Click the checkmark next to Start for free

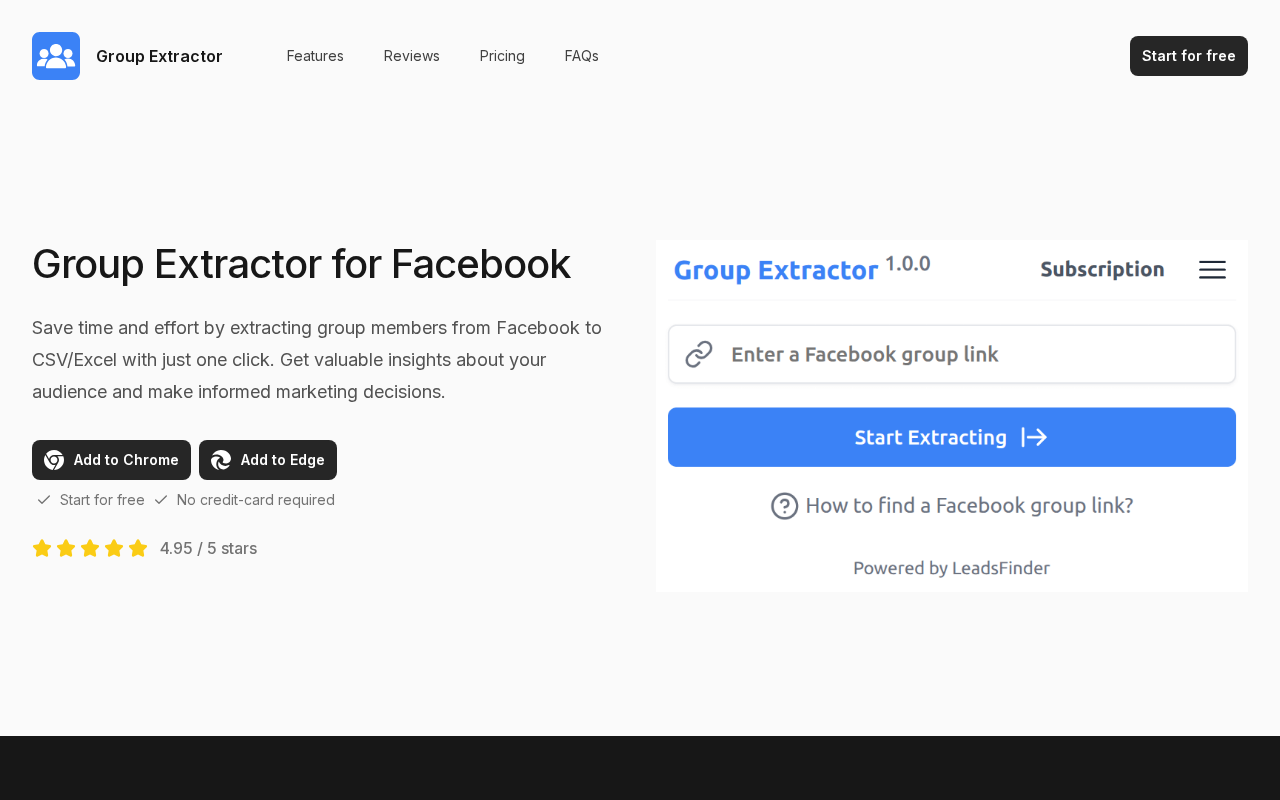pos(44,500)
